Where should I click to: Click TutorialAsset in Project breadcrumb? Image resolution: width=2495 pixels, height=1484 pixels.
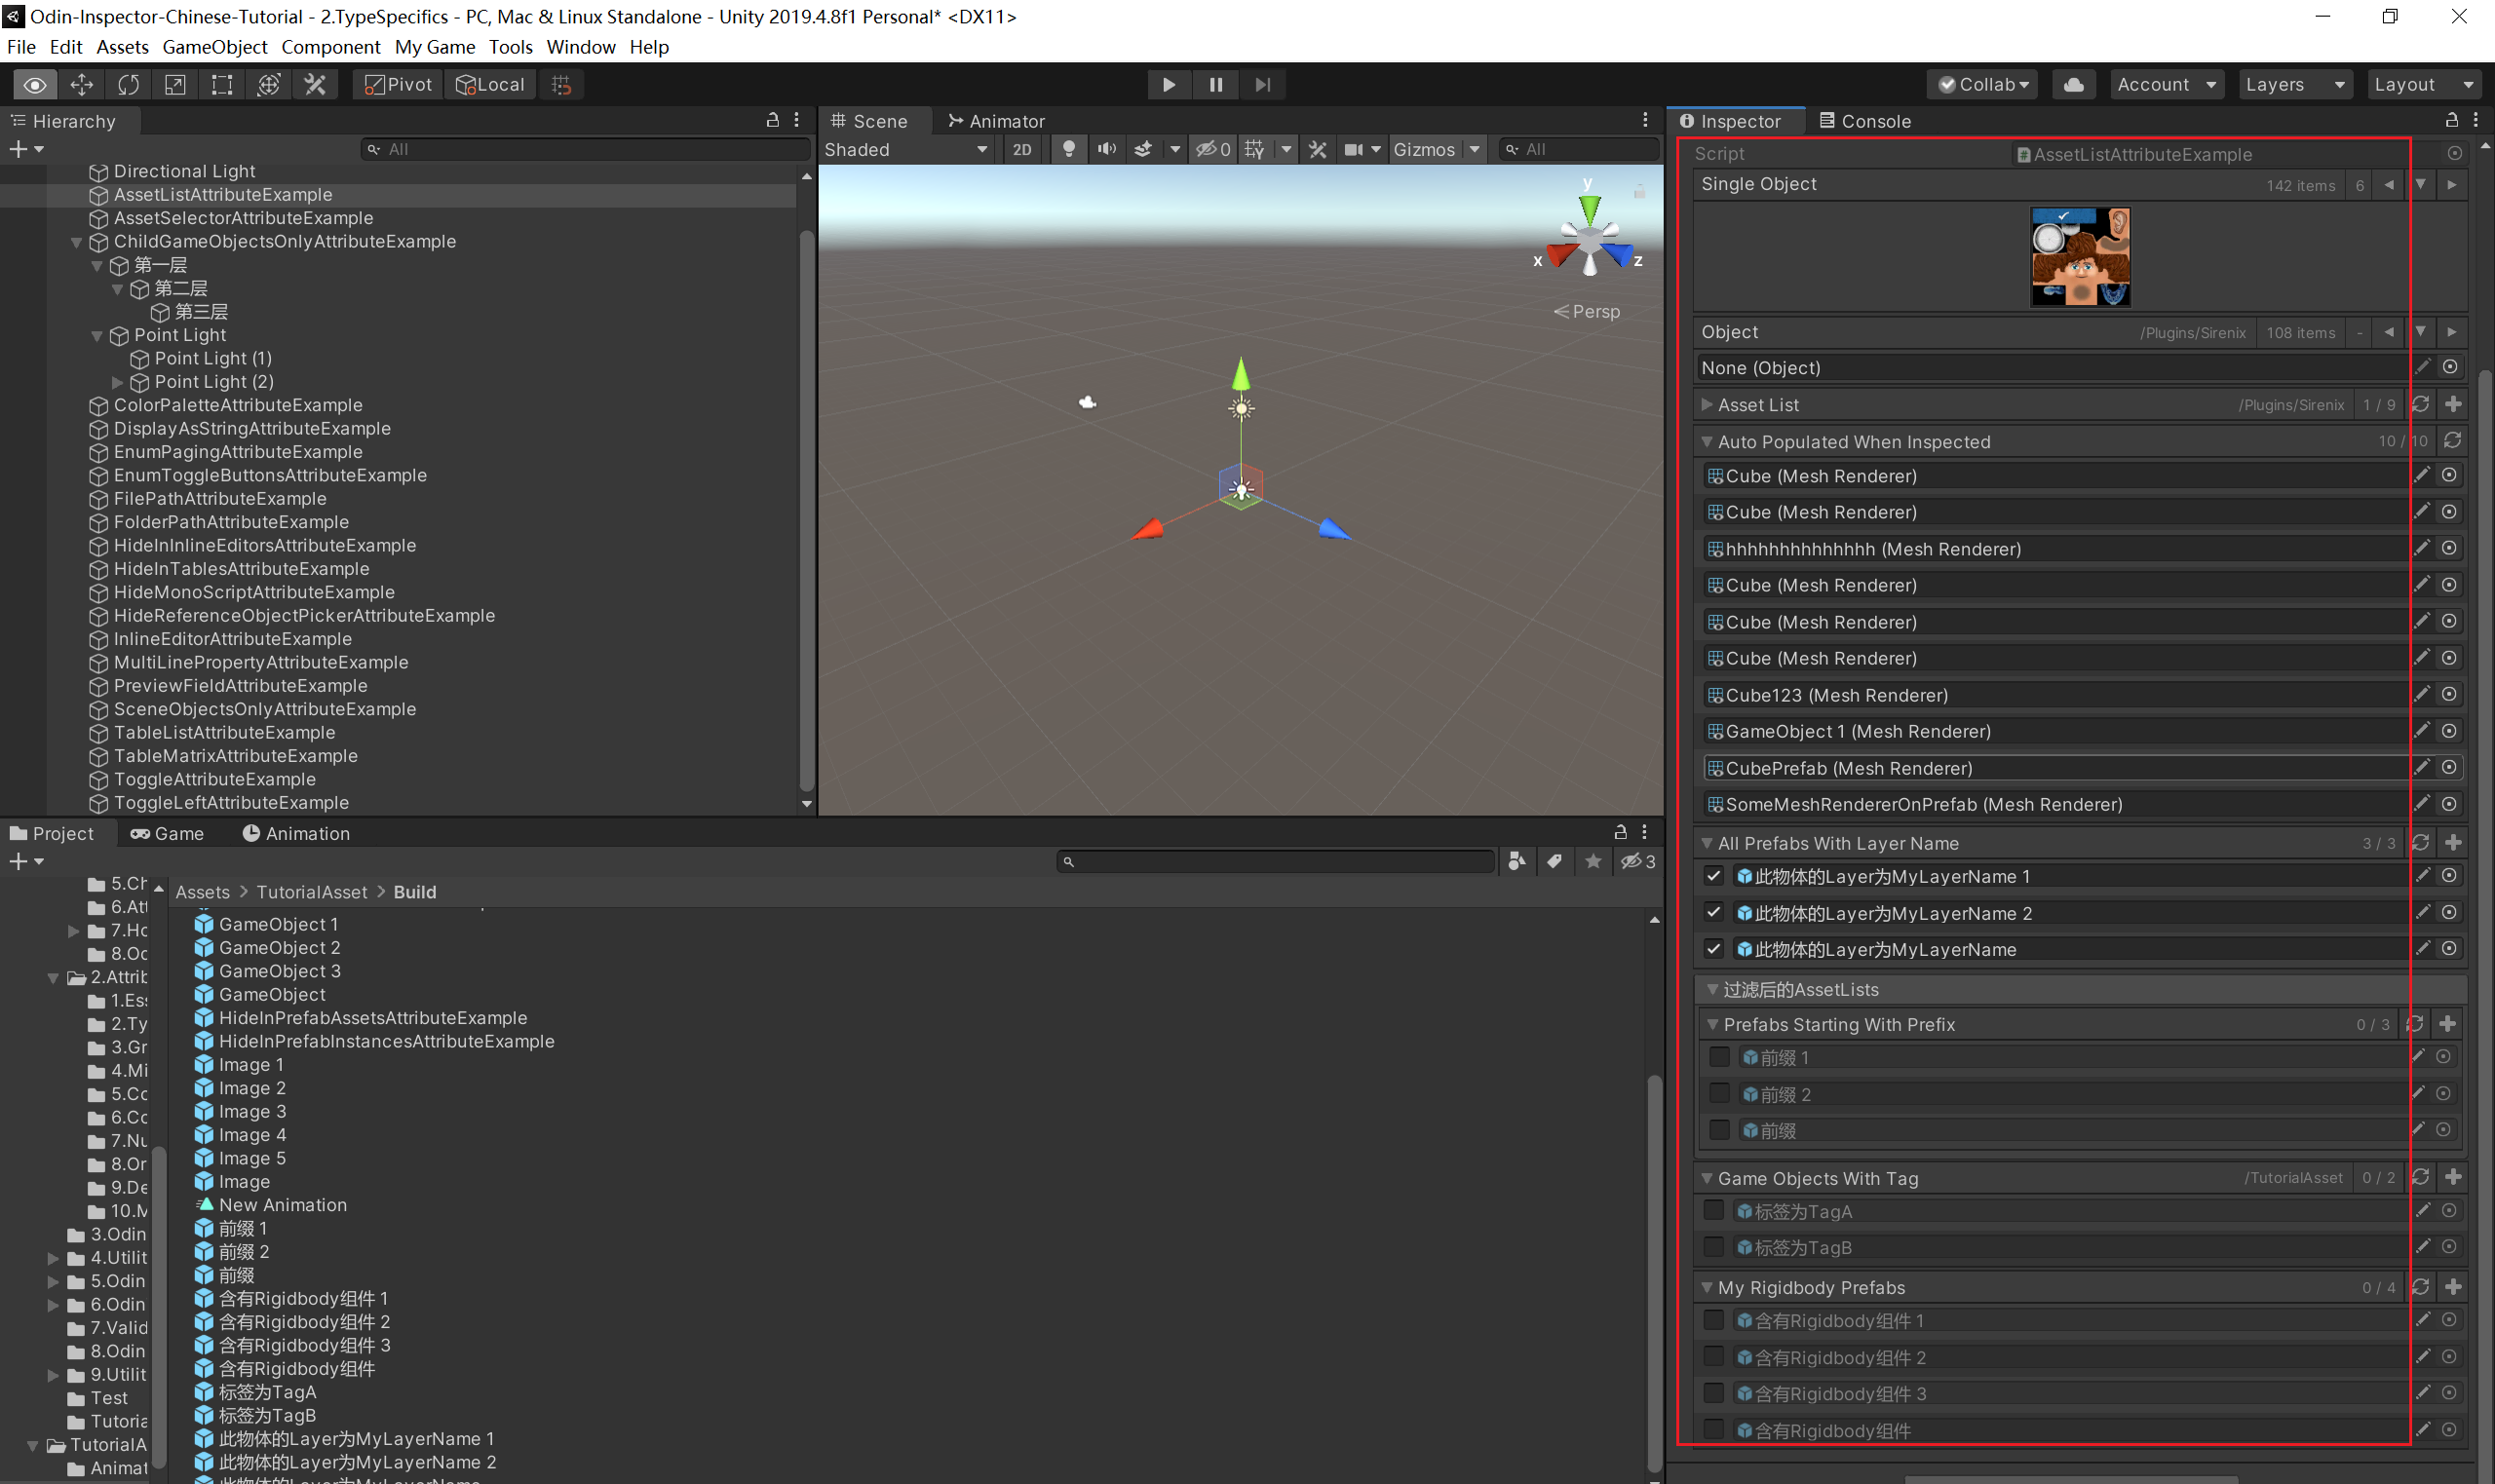[311, 892]
